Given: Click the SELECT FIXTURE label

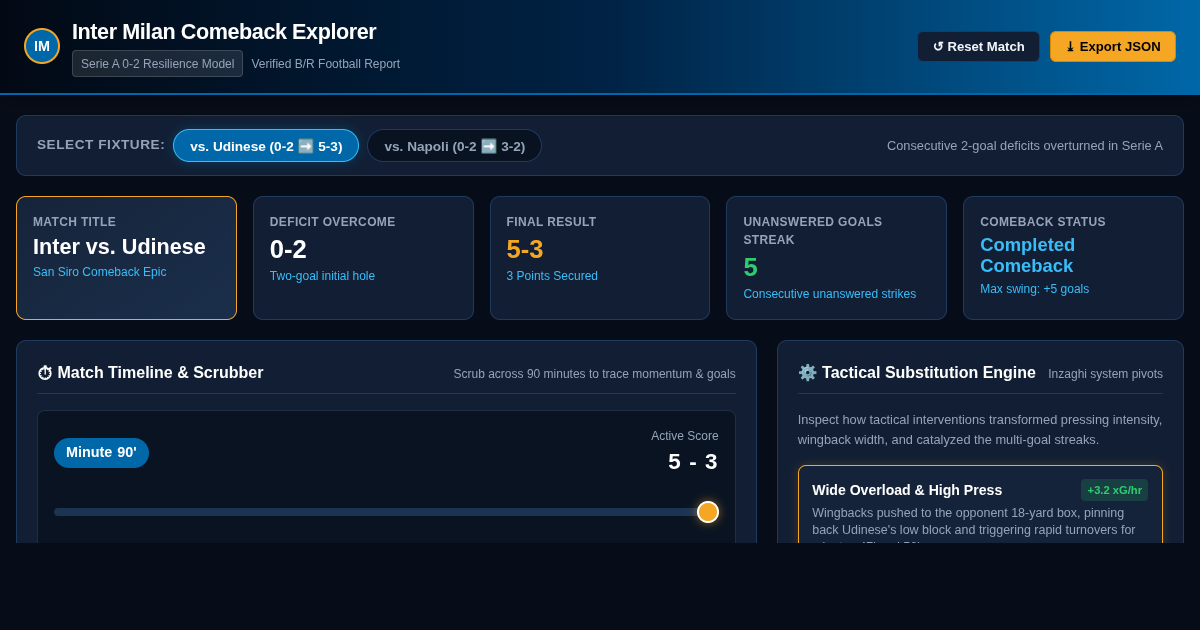Looking at the screenshot, I should [x=101, y=145].
